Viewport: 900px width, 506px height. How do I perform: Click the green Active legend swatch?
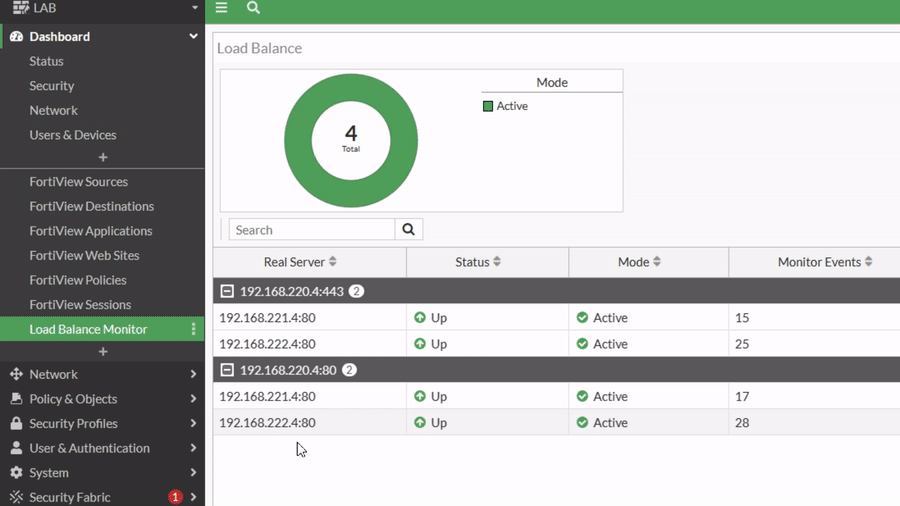click(x=488, y=106)
